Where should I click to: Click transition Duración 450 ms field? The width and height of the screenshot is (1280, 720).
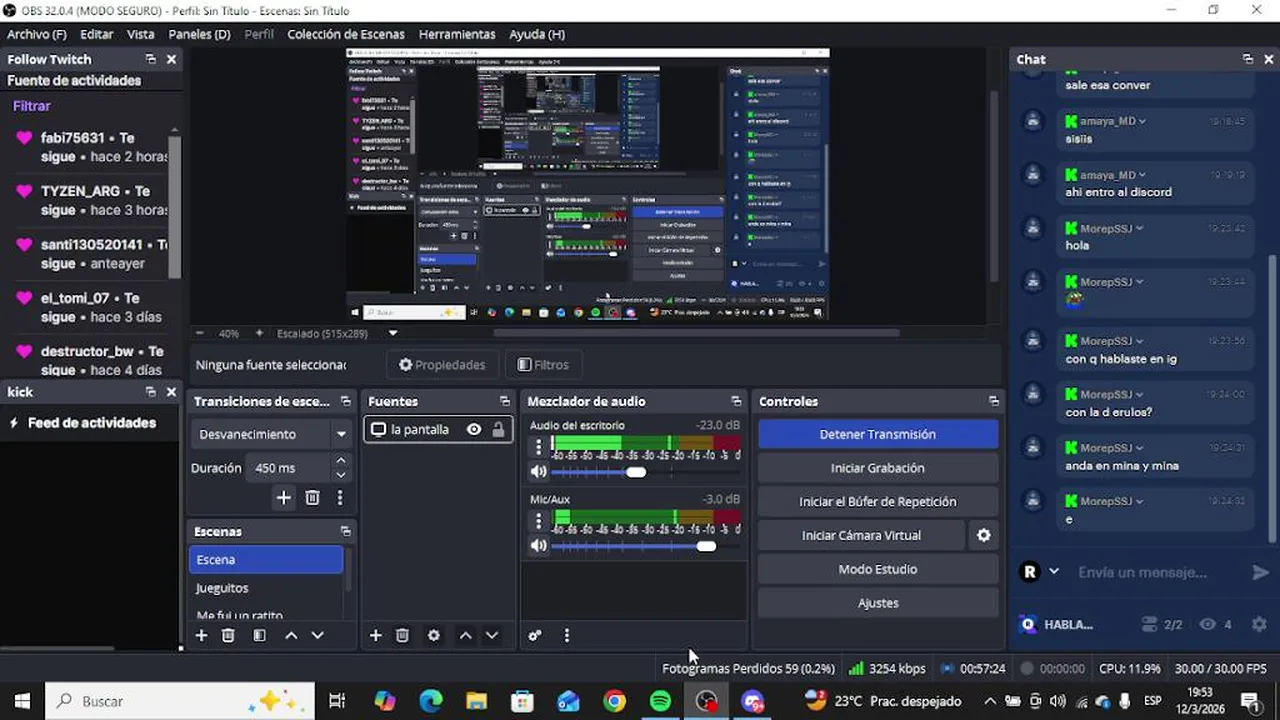(x=288, y=468)
